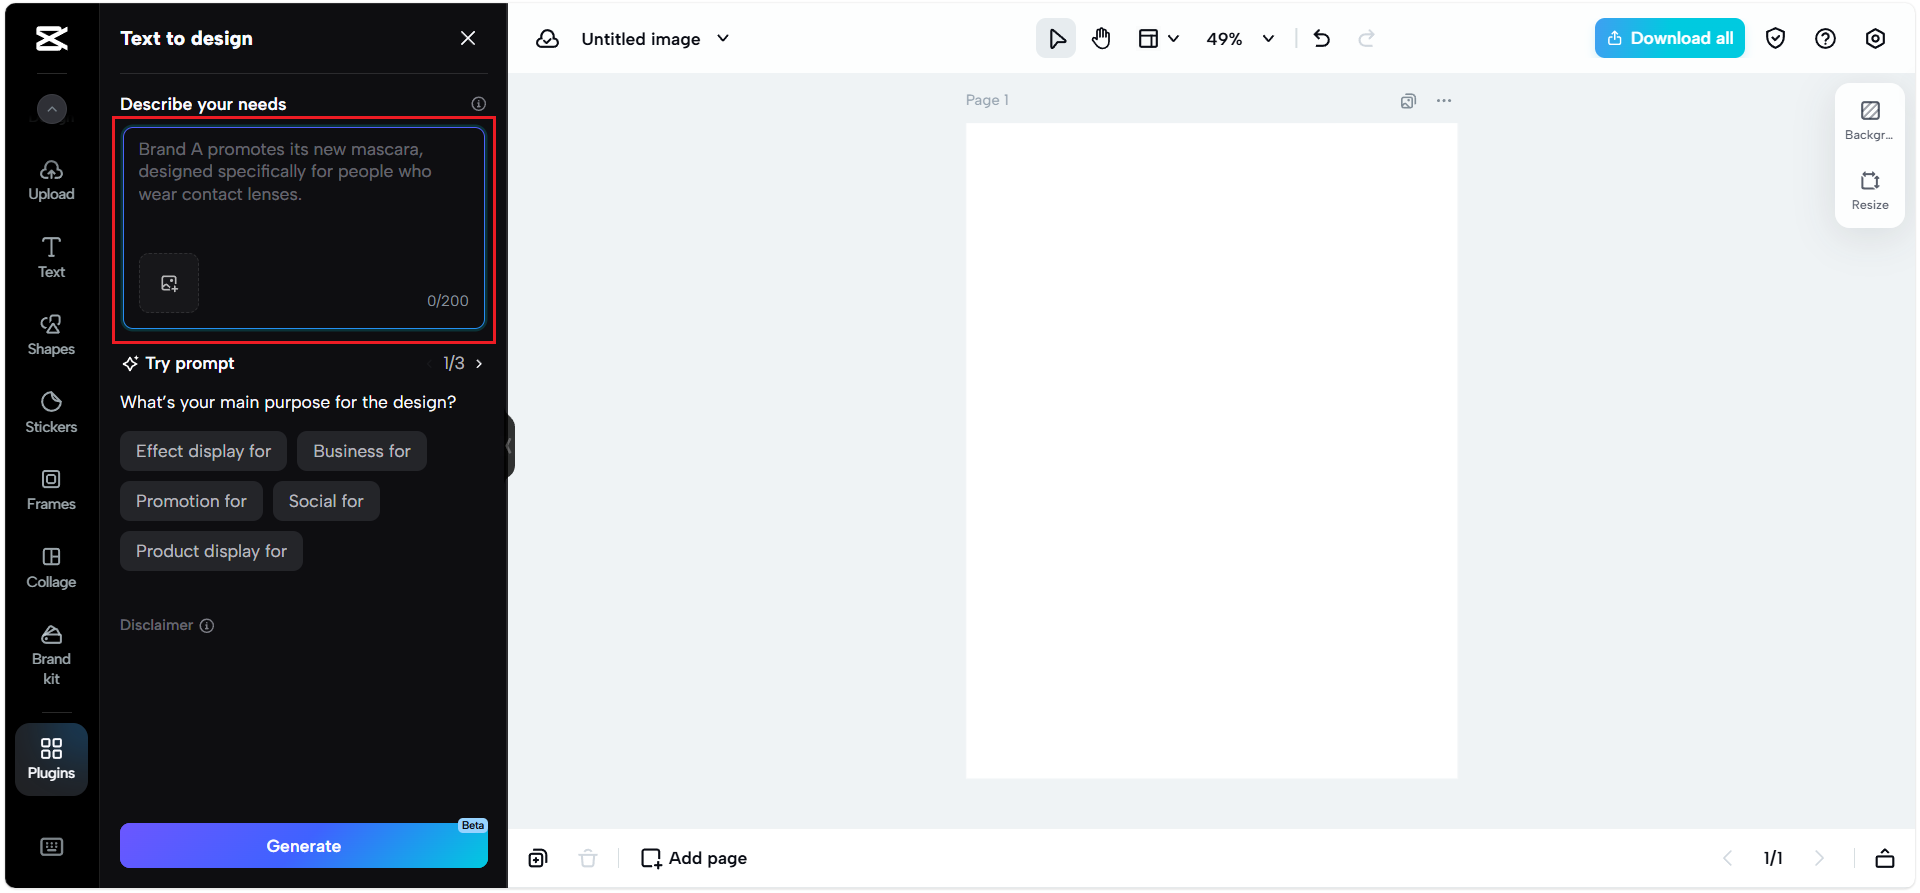The image size is (1920, 893).
Task: Open Page 1 more options menu
Action: [x=1444, y=101]
